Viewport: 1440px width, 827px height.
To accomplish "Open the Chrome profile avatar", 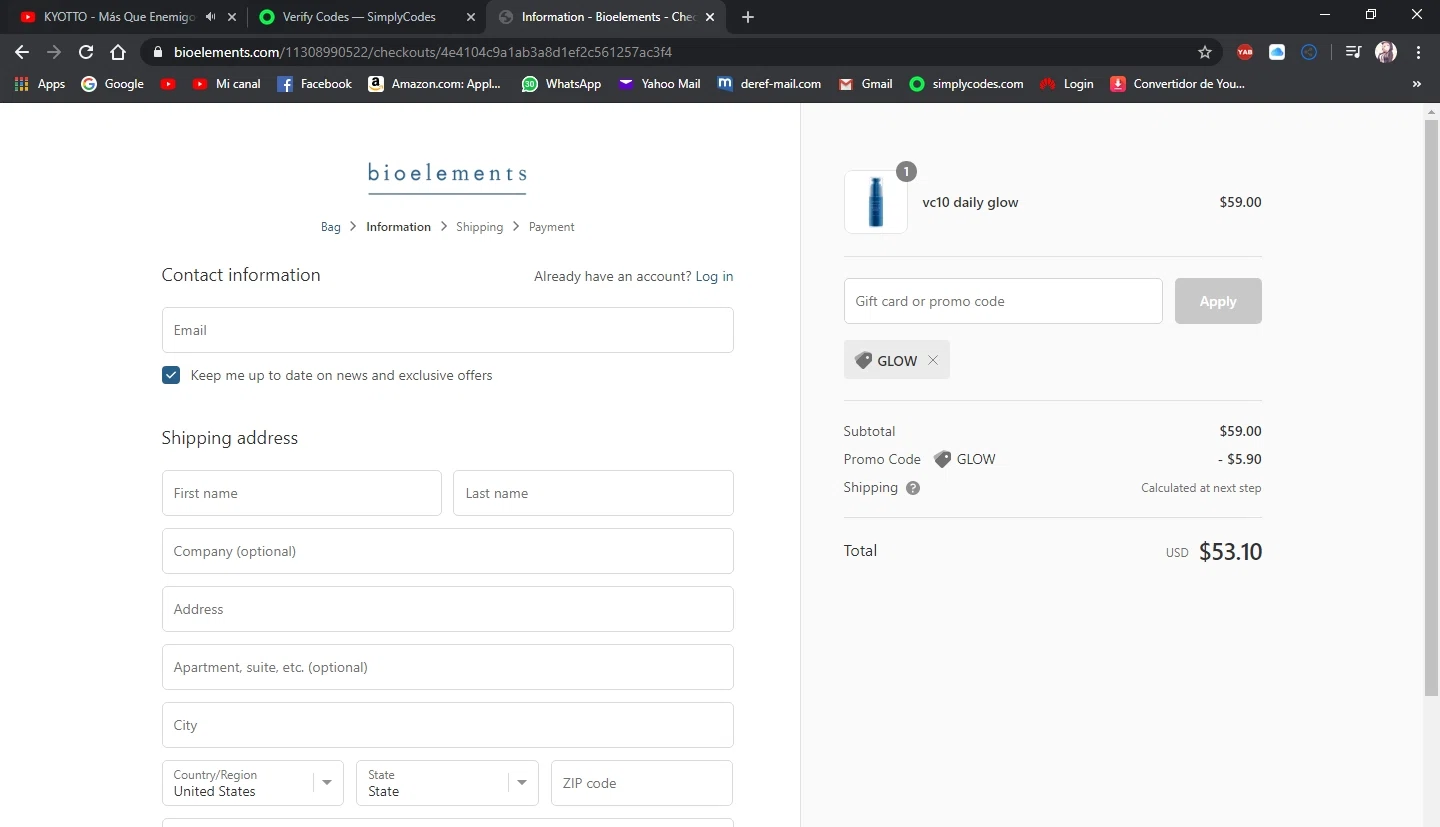I will [x=1386, y=52].
